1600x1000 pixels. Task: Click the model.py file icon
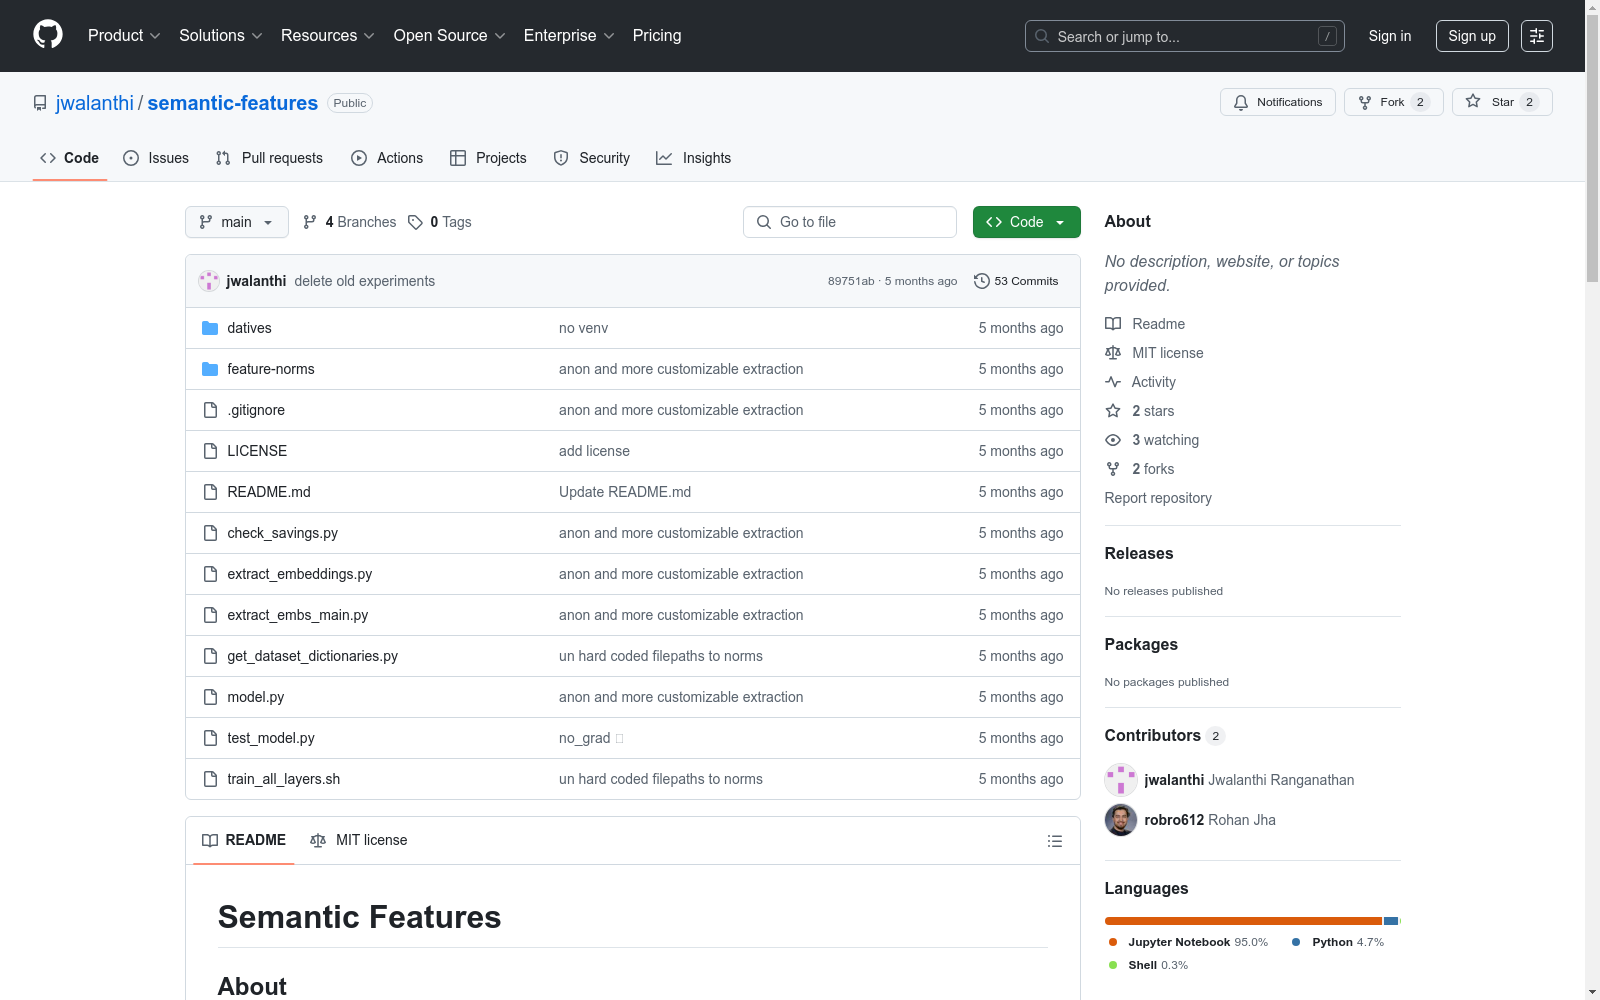[x=210, y=697]
